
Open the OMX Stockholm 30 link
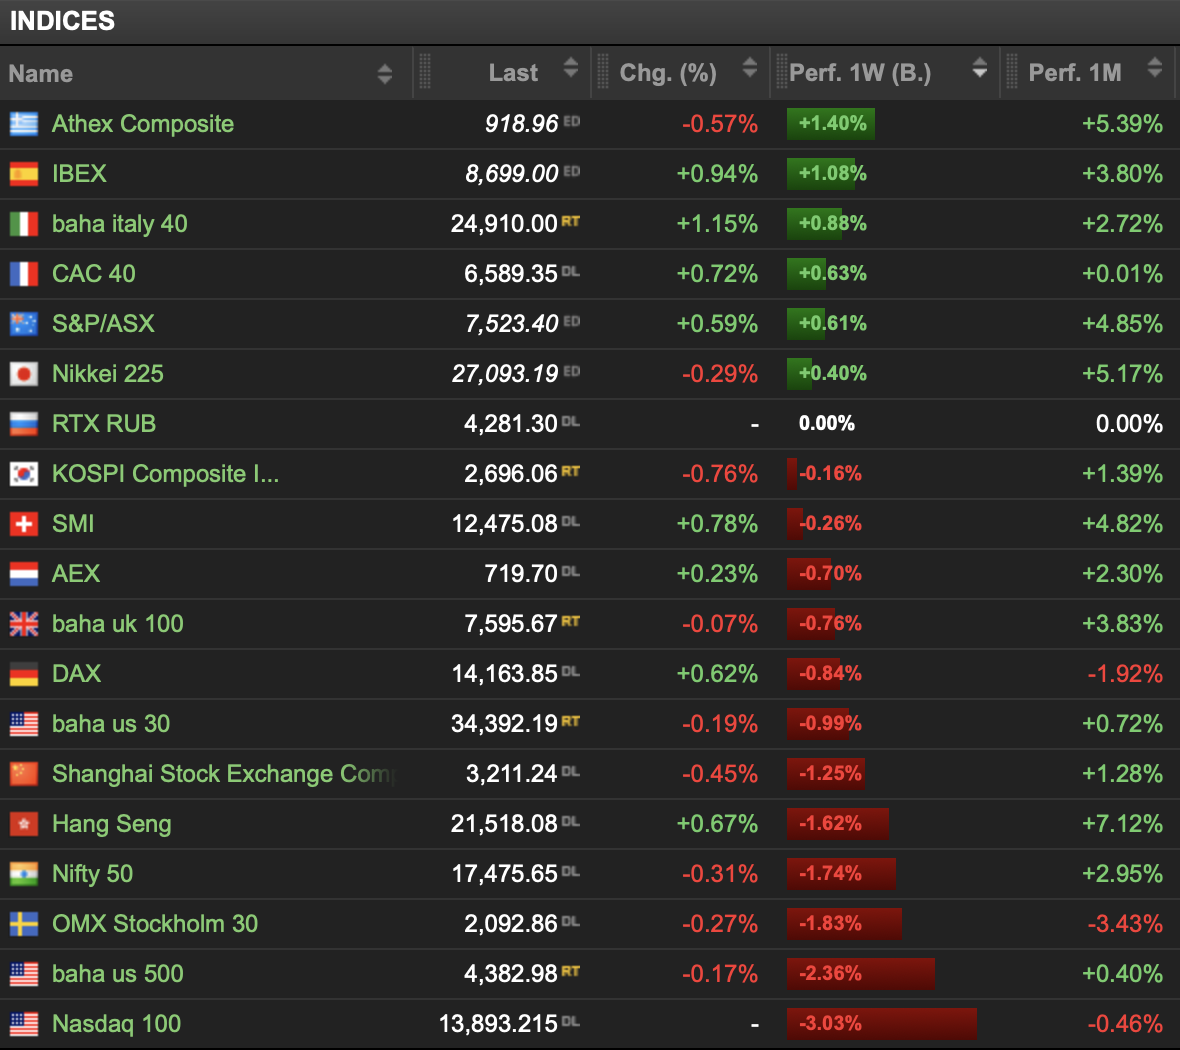coord(155,924)
